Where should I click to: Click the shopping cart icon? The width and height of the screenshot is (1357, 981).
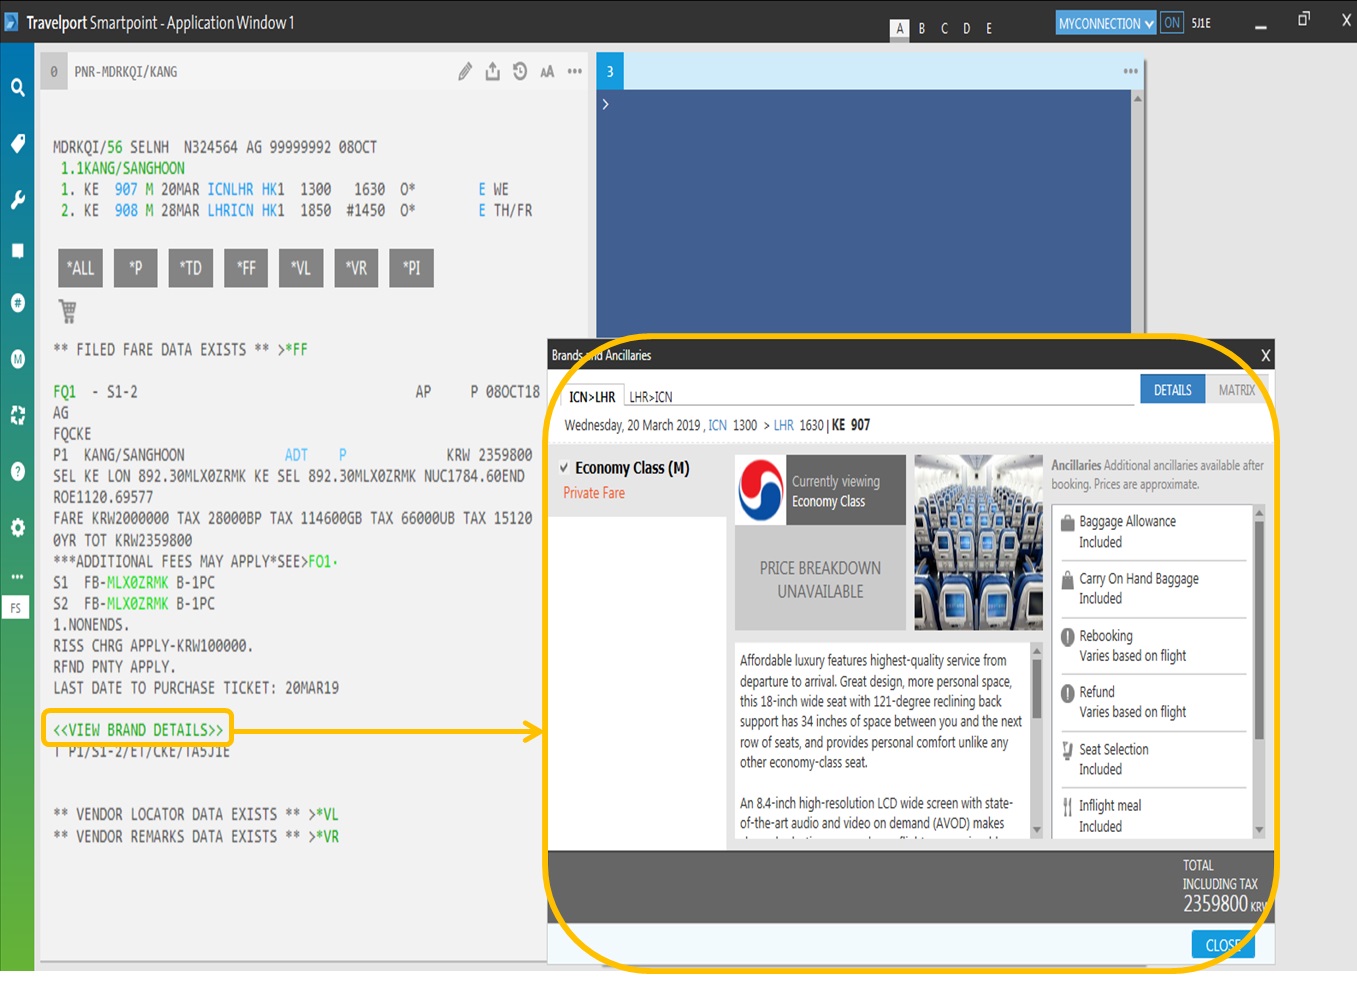point(68,312)
